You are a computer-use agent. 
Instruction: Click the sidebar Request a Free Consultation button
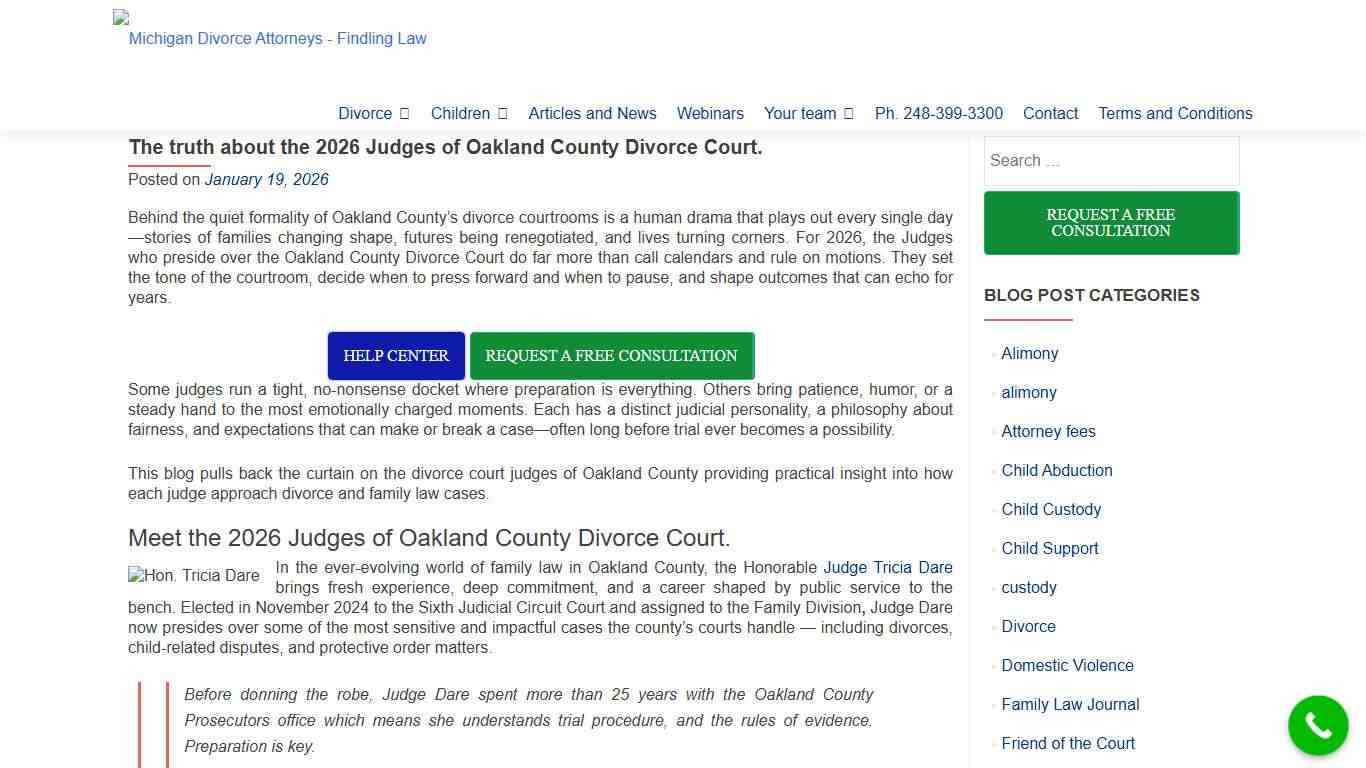(1111, 222)
